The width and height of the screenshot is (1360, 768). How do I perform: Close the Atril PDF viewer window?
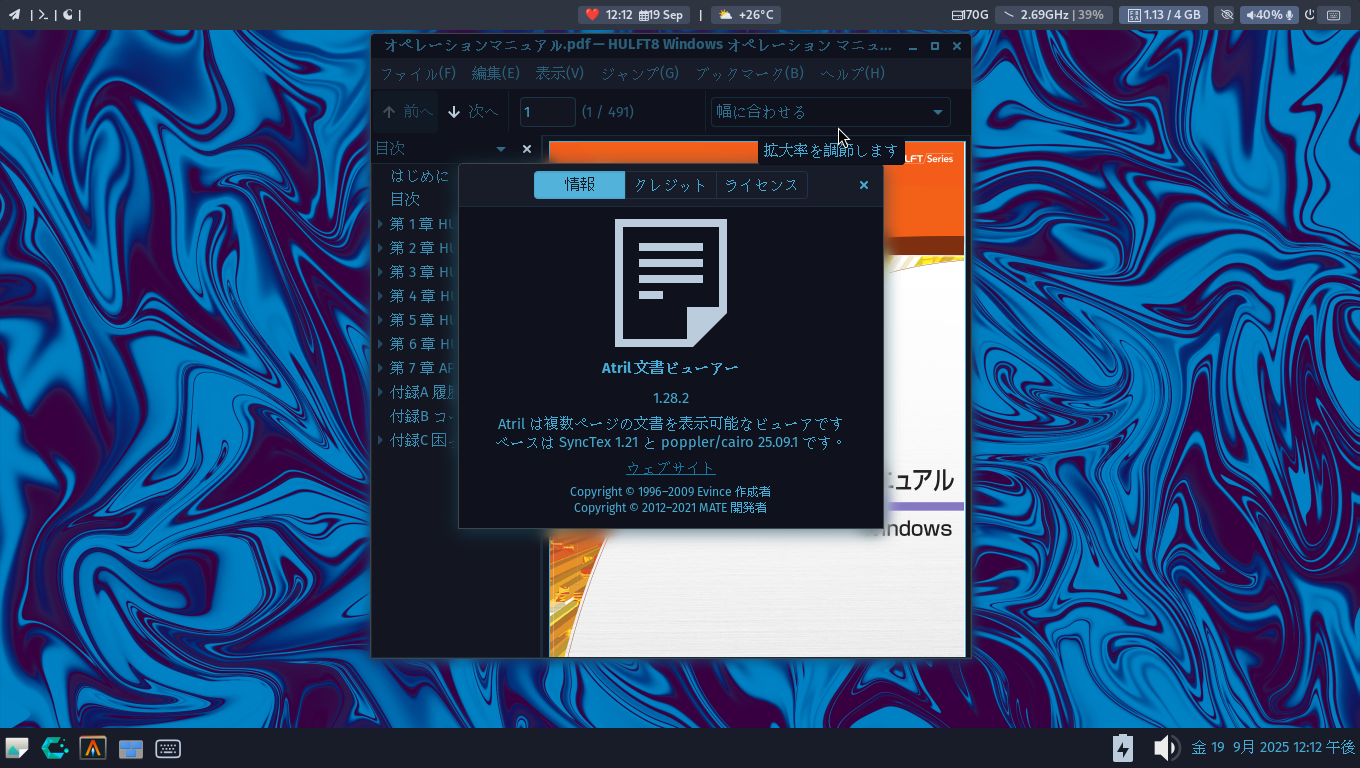click(x=957, y=46)
